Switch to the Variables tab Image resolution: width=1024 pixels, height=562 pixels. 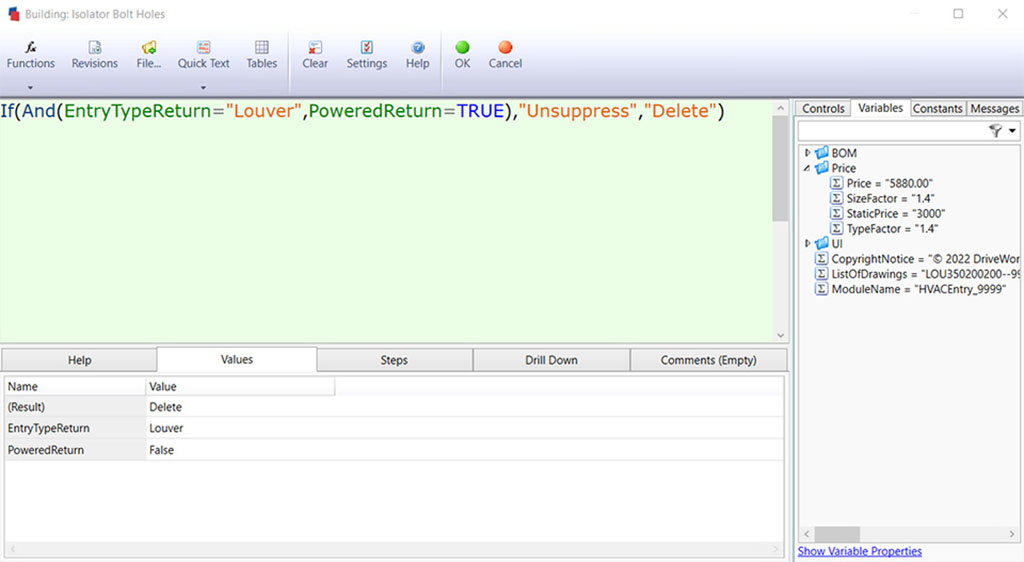coord(880,108)
